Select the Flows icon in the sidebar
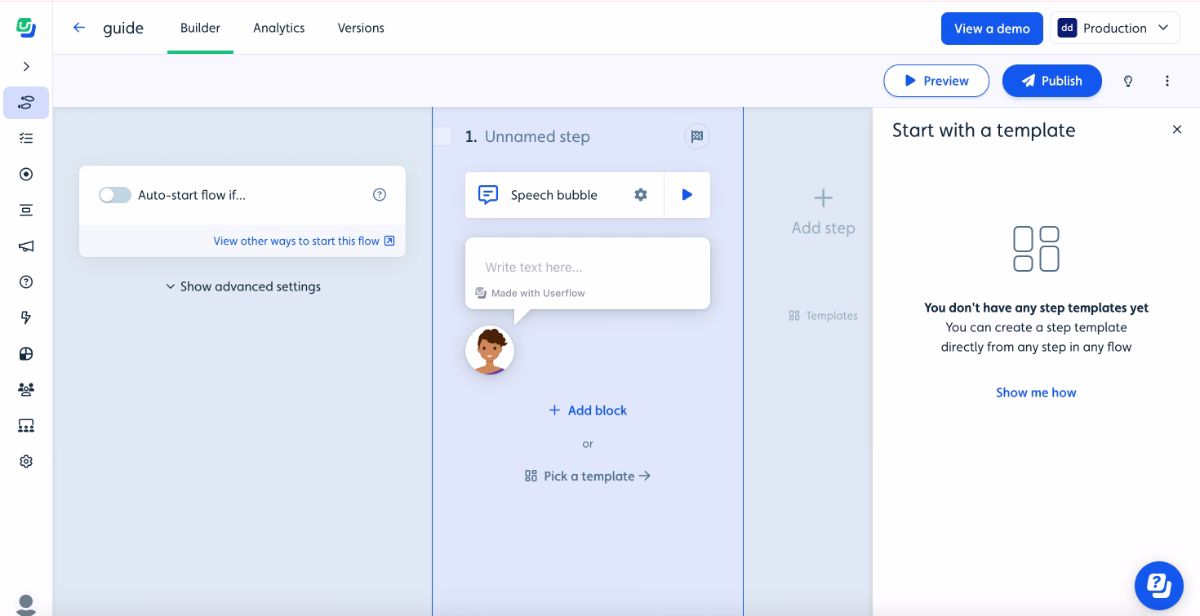The image size is (1200, 616). click(x=26, y=102)
